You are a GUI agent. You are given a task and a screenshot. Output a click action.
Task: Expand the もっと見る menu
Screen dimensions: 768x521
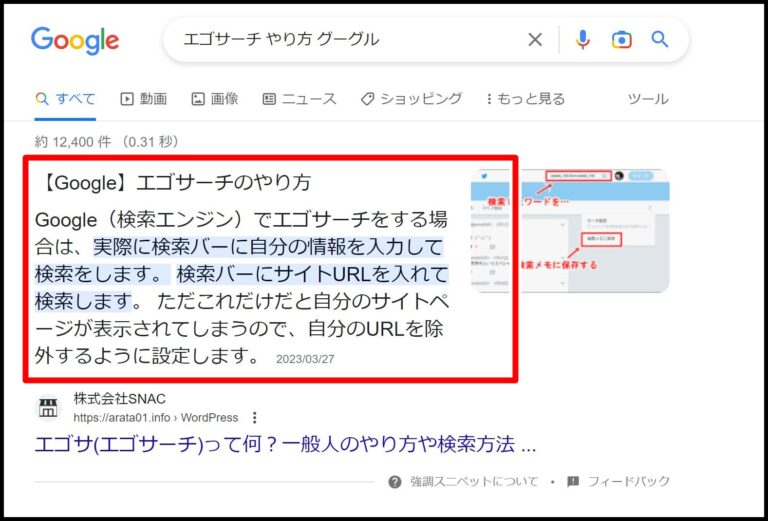(525, 99)
